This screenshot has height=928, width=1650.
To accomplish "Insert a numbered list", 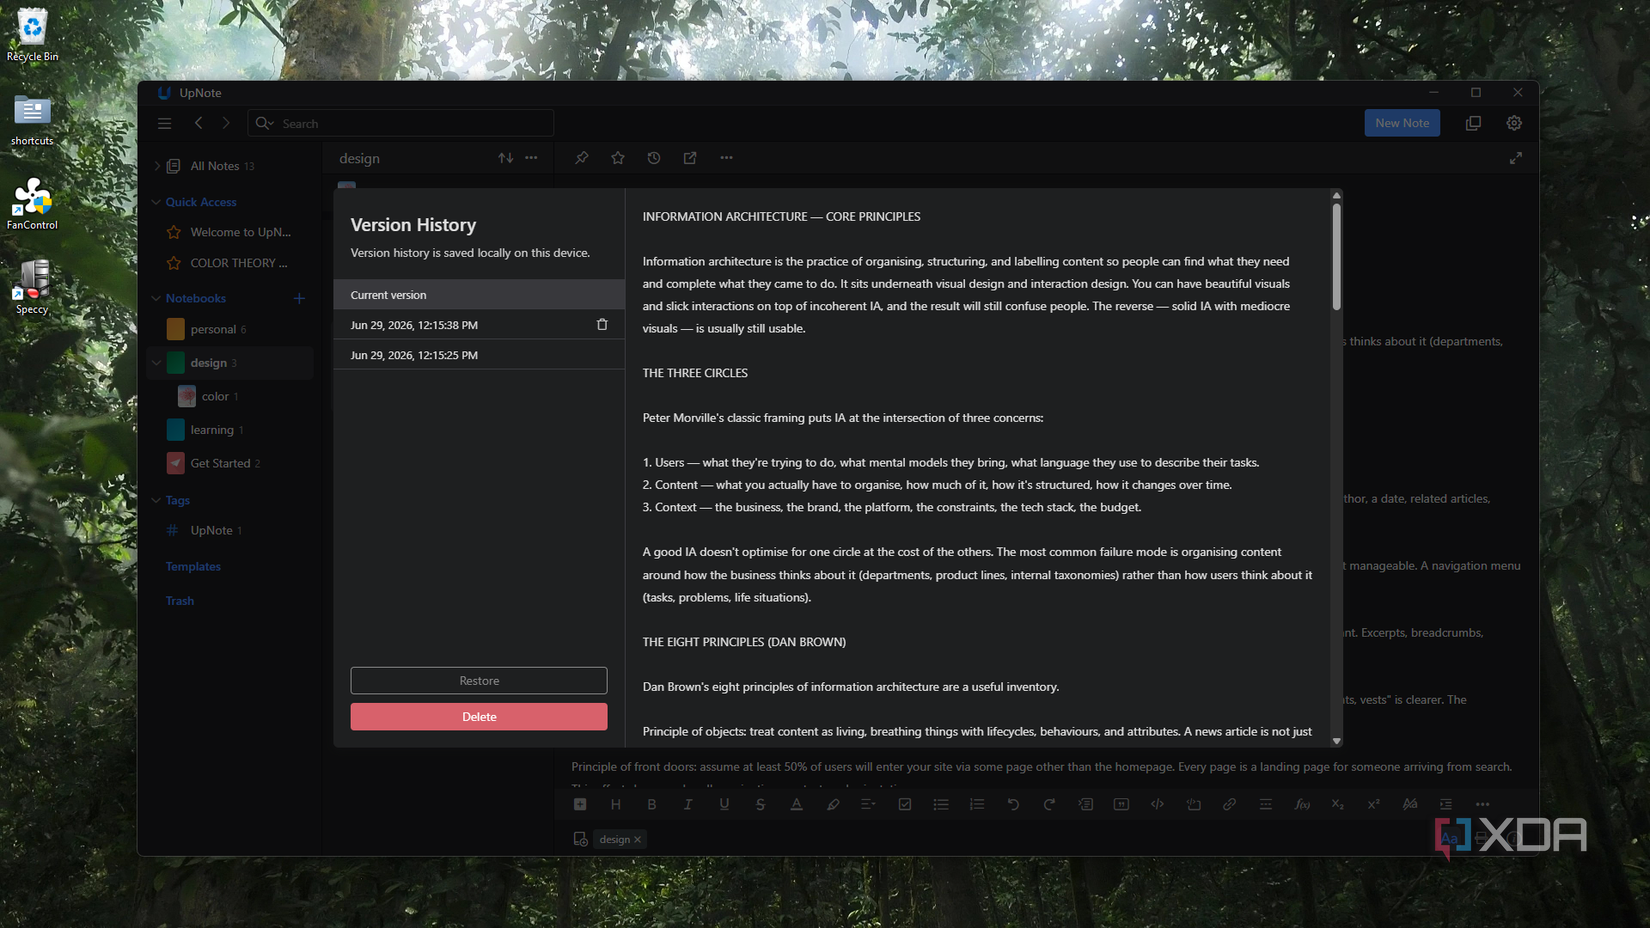I will (x=977, y=804).
